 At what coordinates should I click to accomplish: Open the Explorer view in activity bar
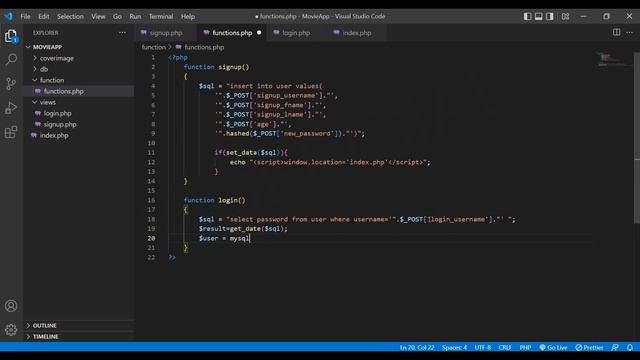pos(11,36)
